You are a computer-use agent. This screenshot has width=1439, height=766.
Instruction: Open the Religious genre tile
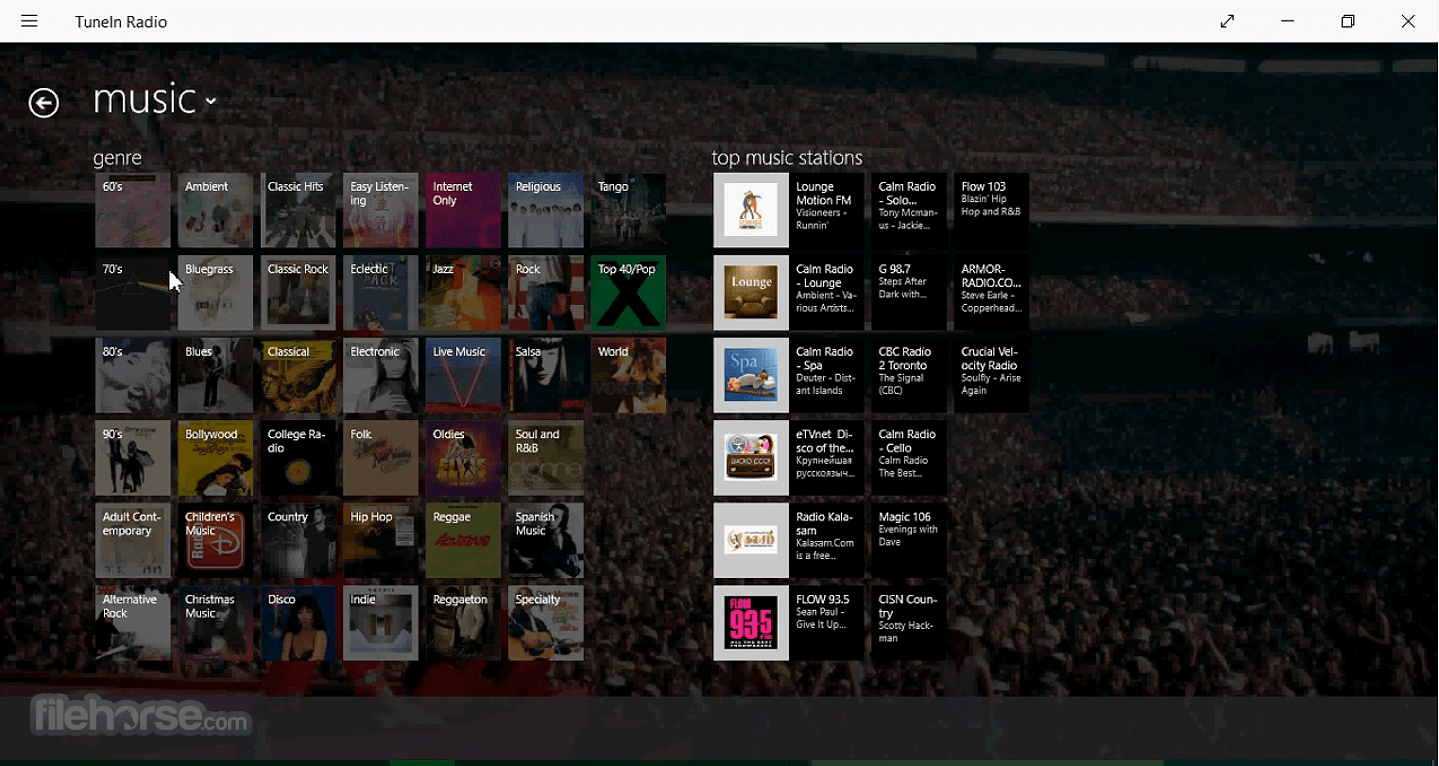coord(546,210)
